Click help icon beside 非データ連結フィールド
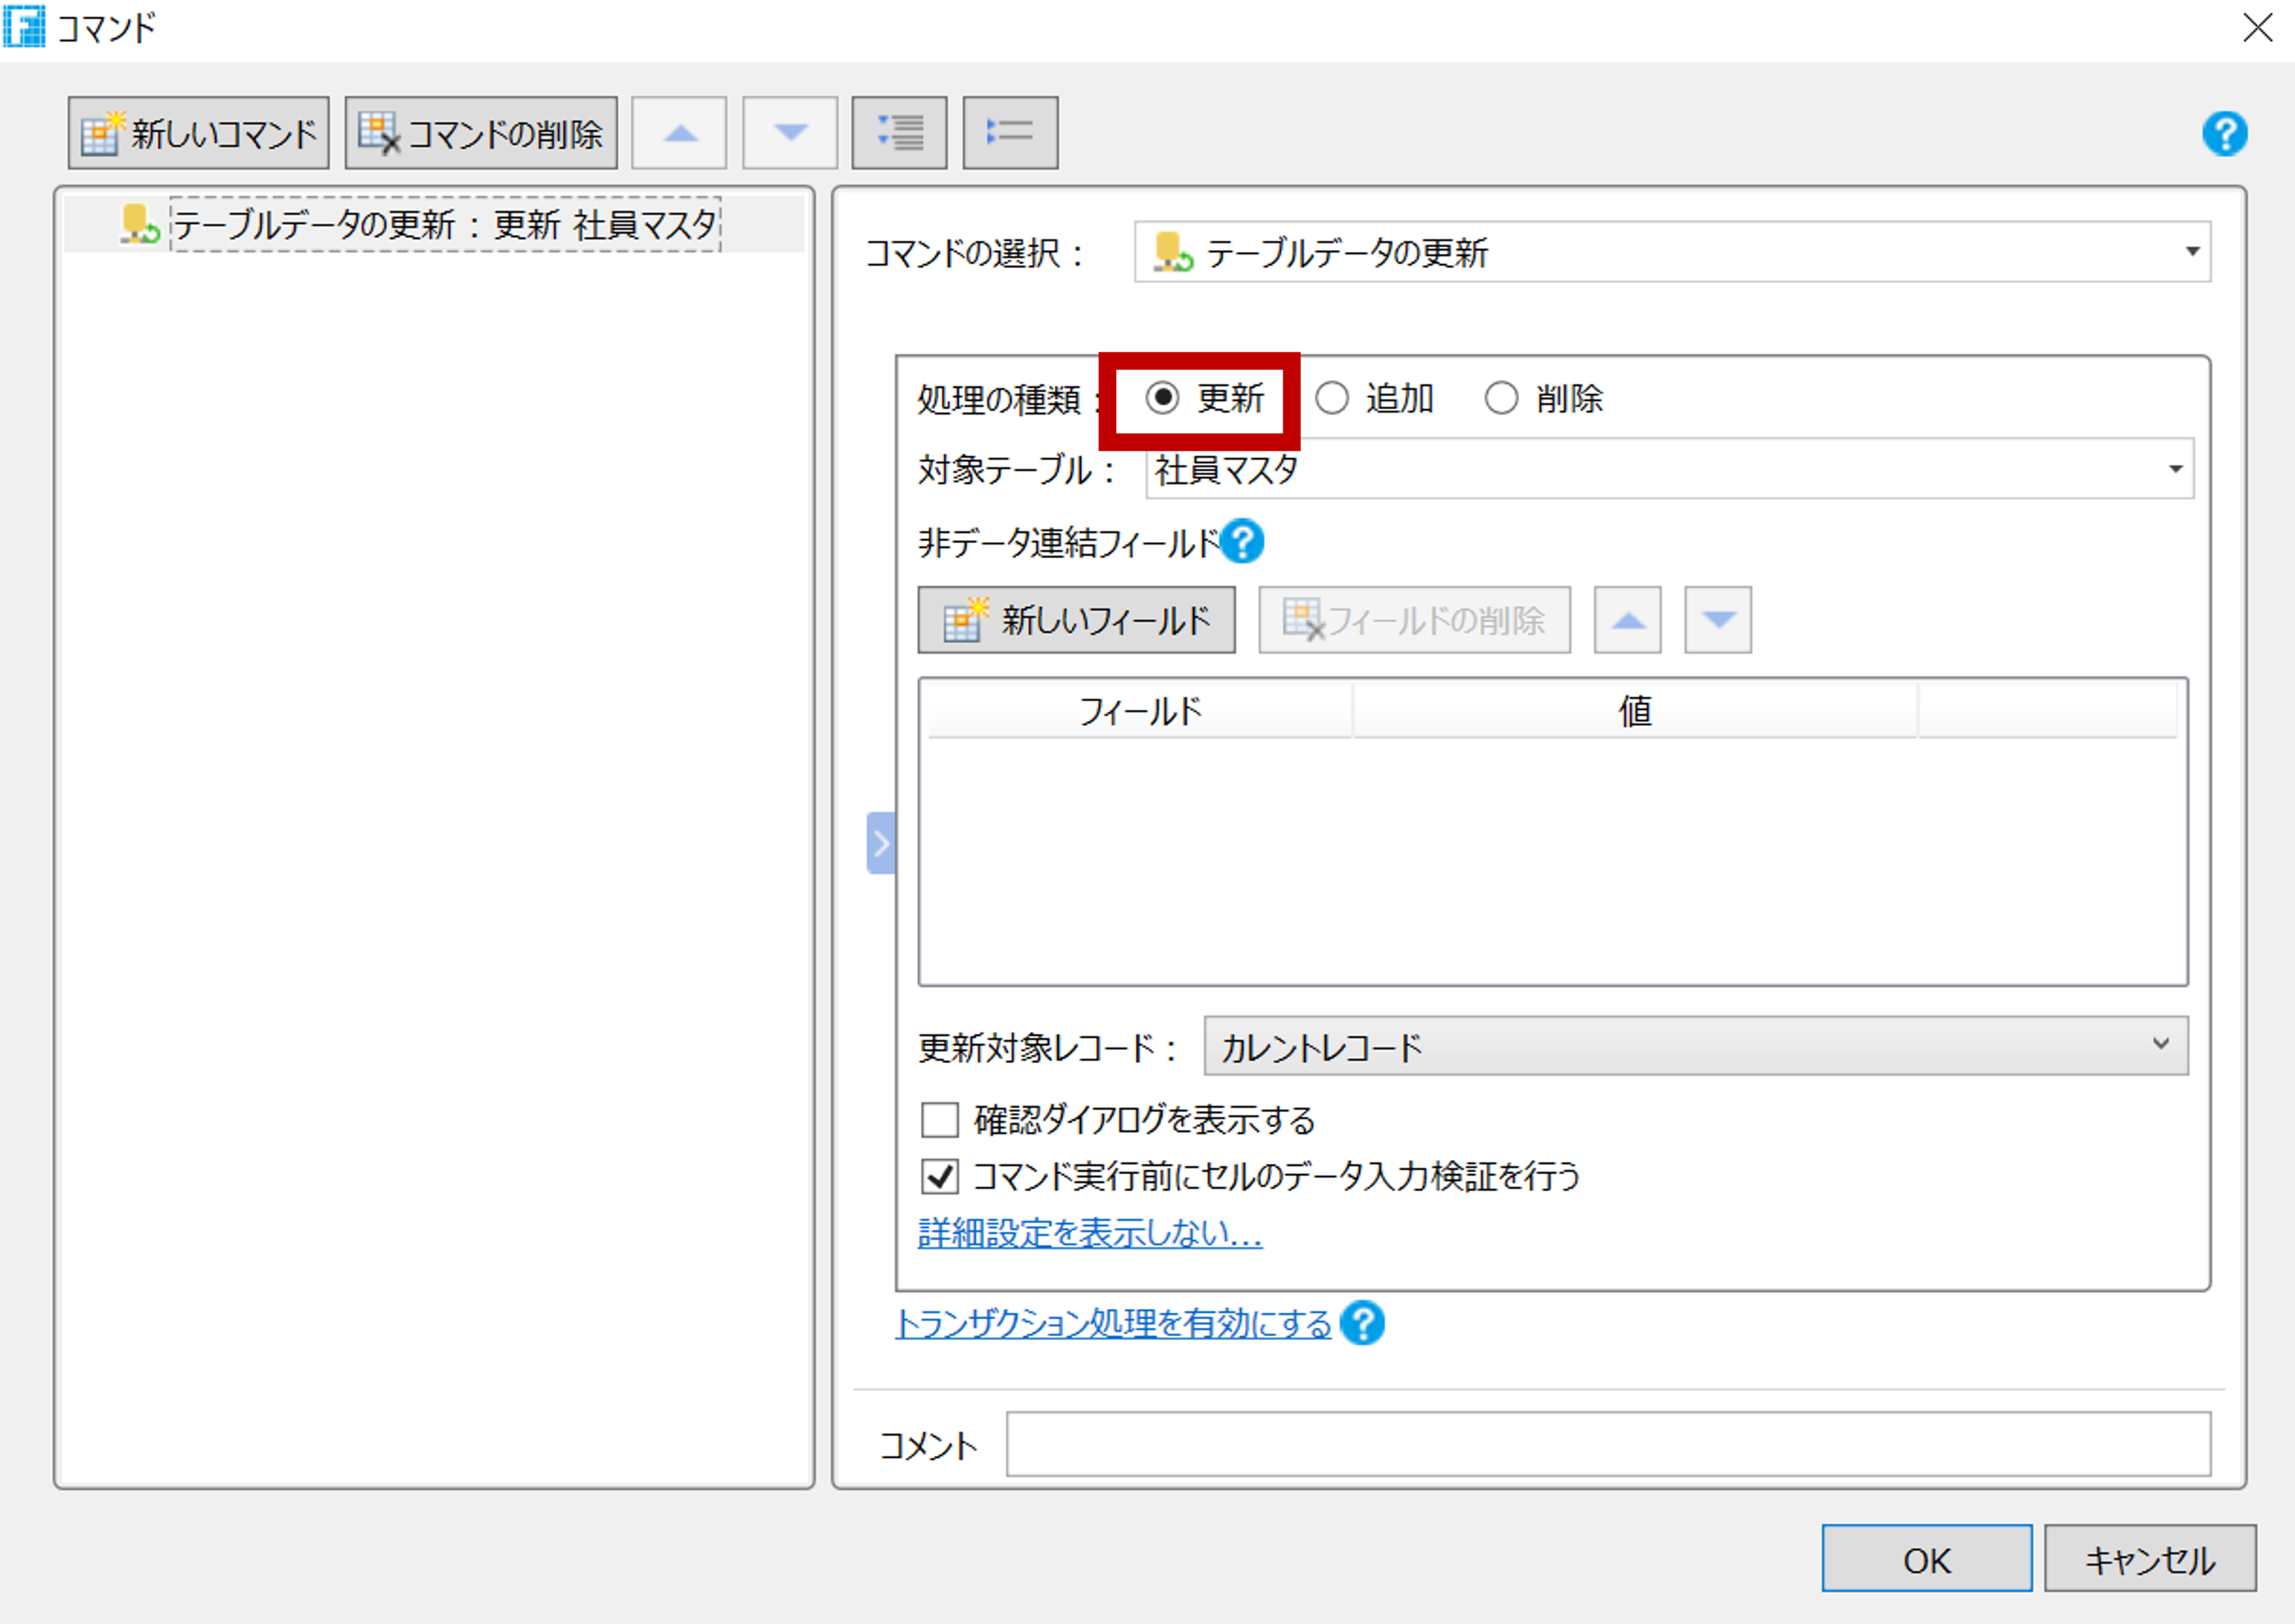2295x1624 pixels. coord(1242,542)
